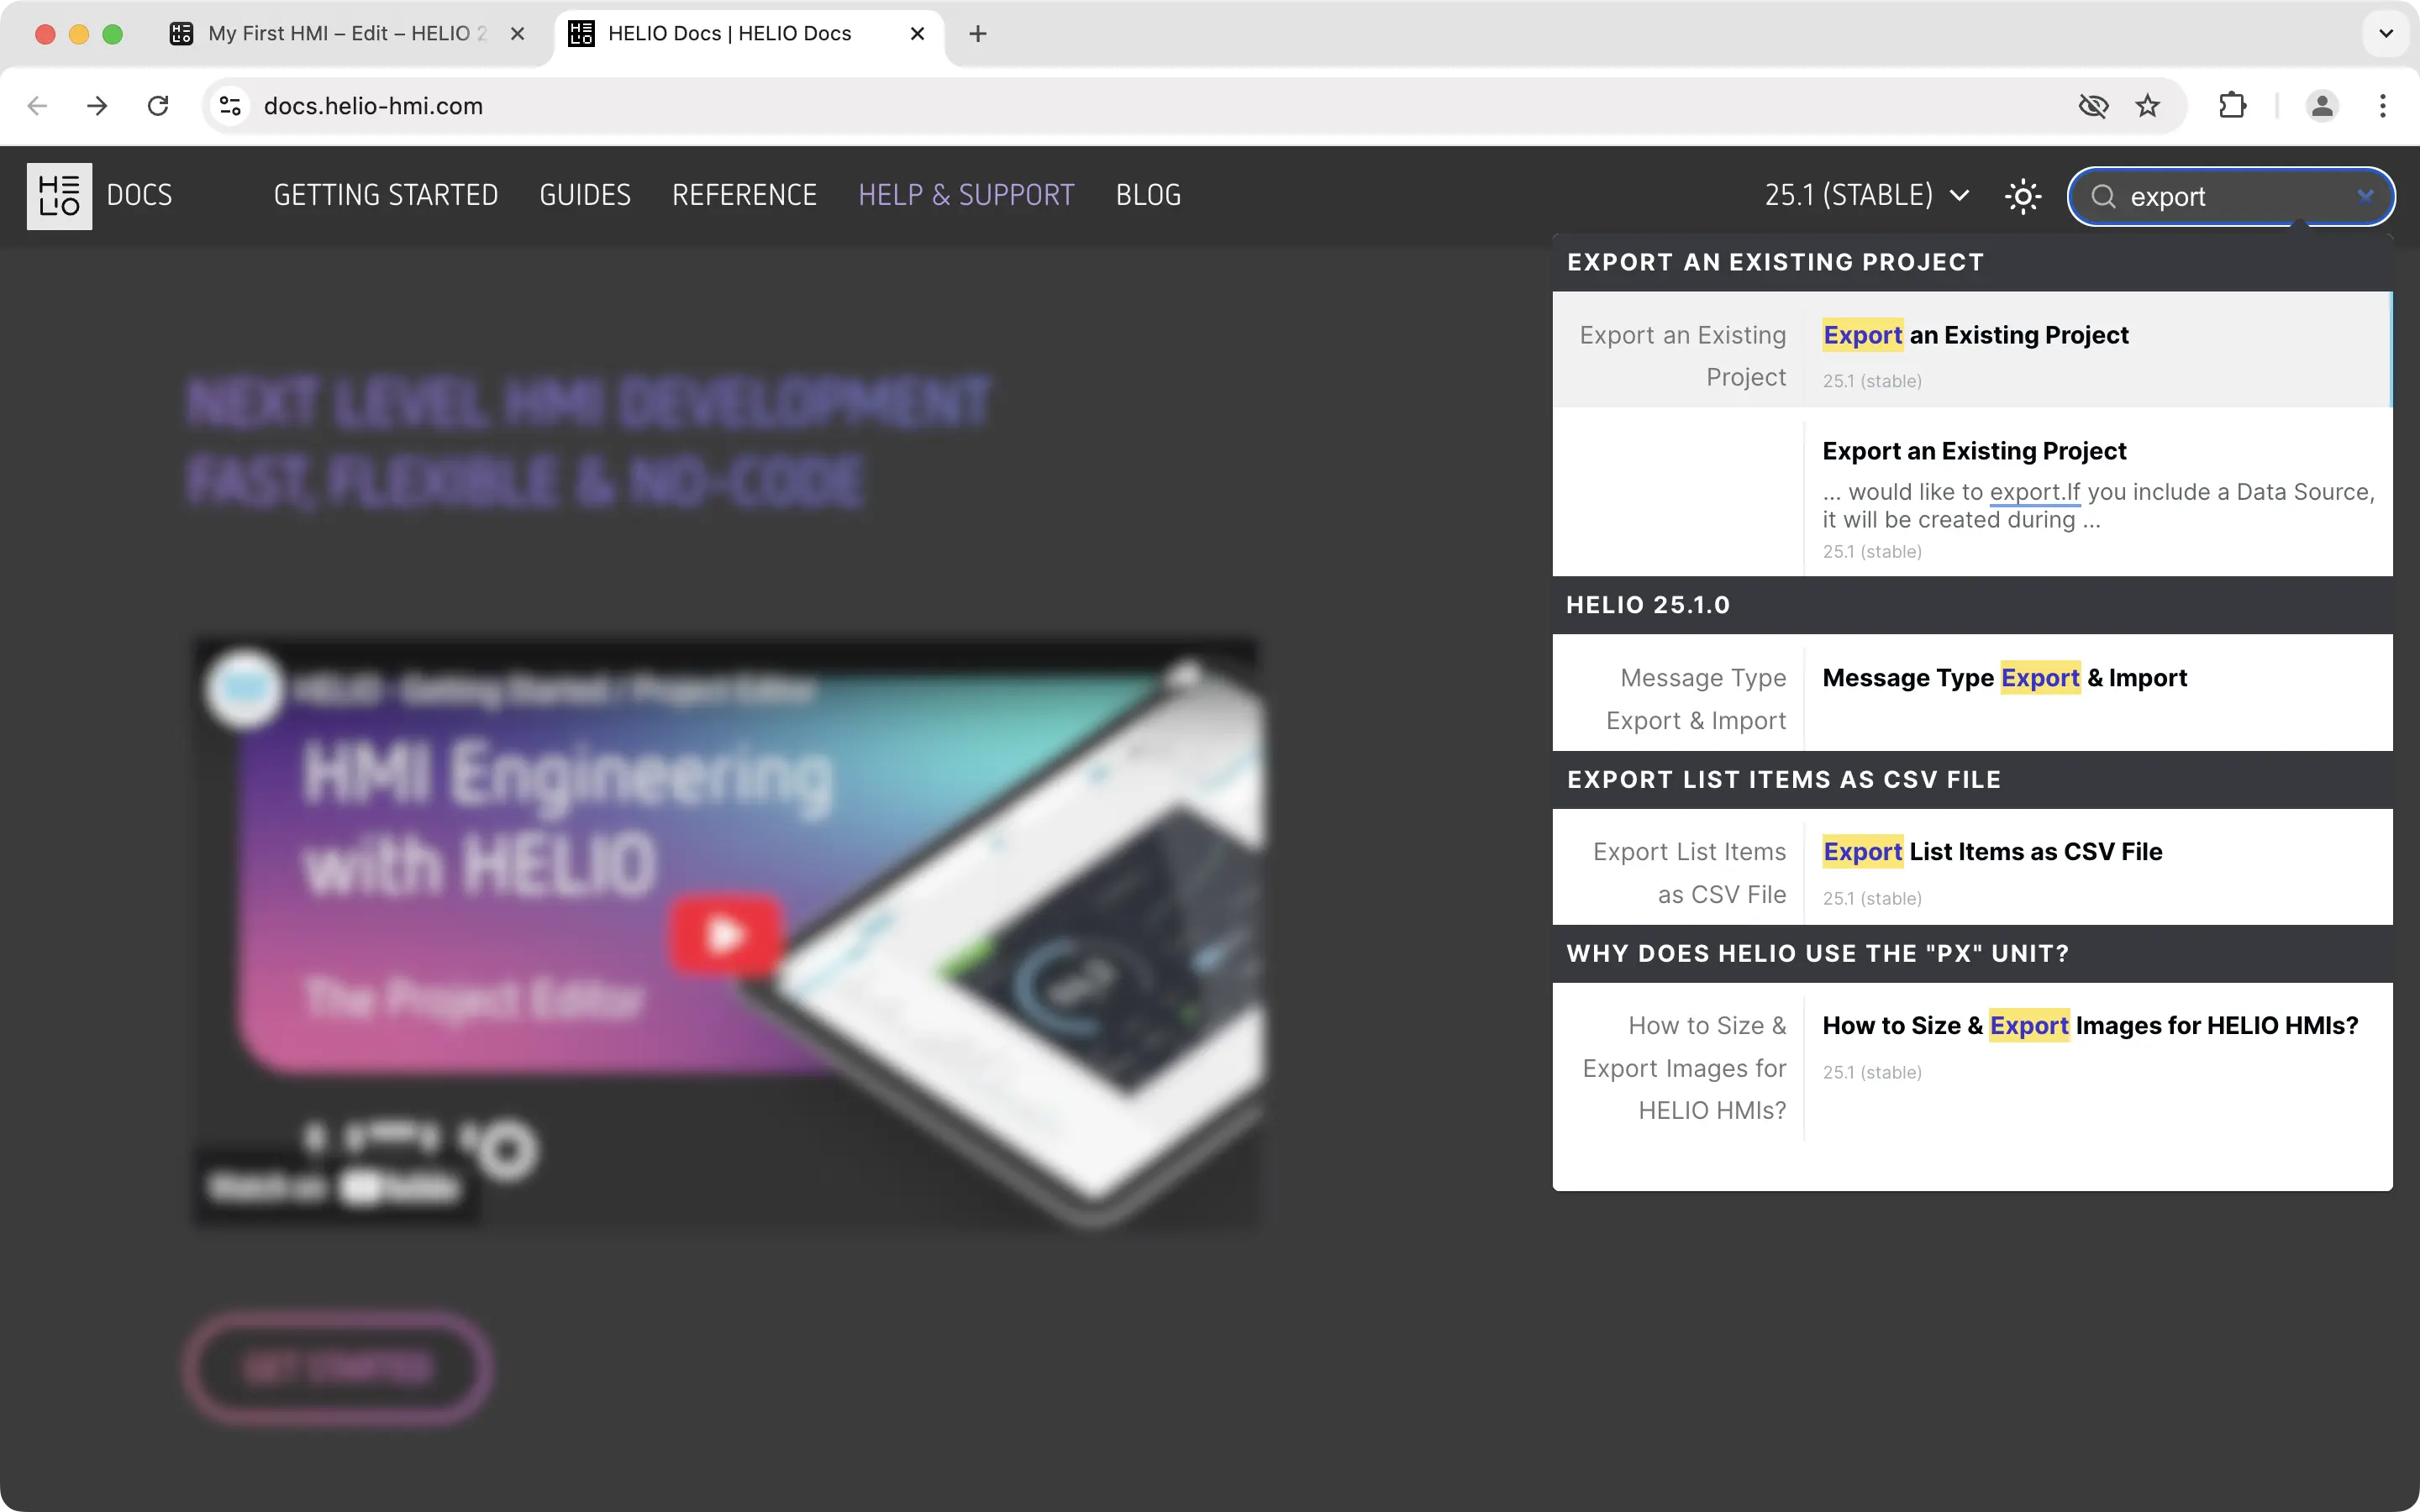Open the 25.1 (STABLE) version dropdown
Viewport: 2420px width, 1512px height.
[1865, 195]
